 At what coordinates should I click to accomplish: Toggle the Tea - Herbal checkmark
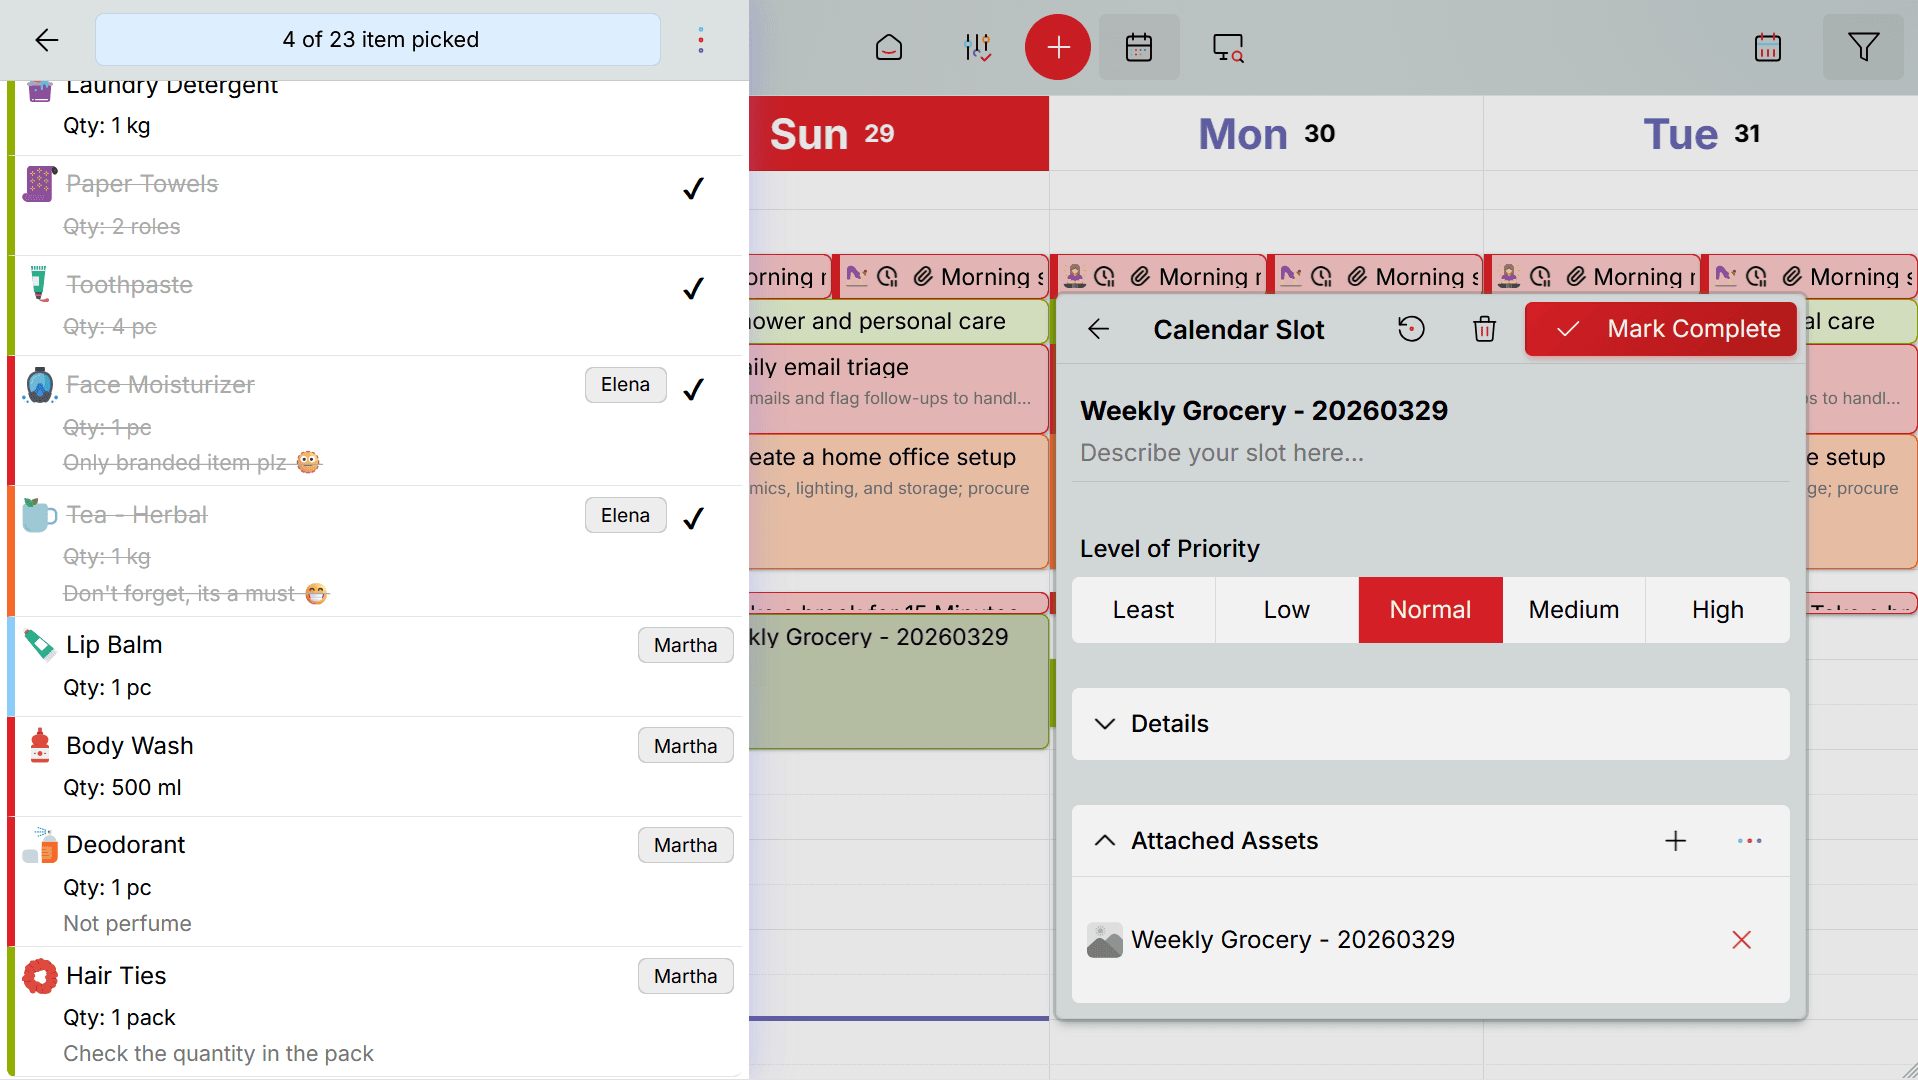click(693, 518)
